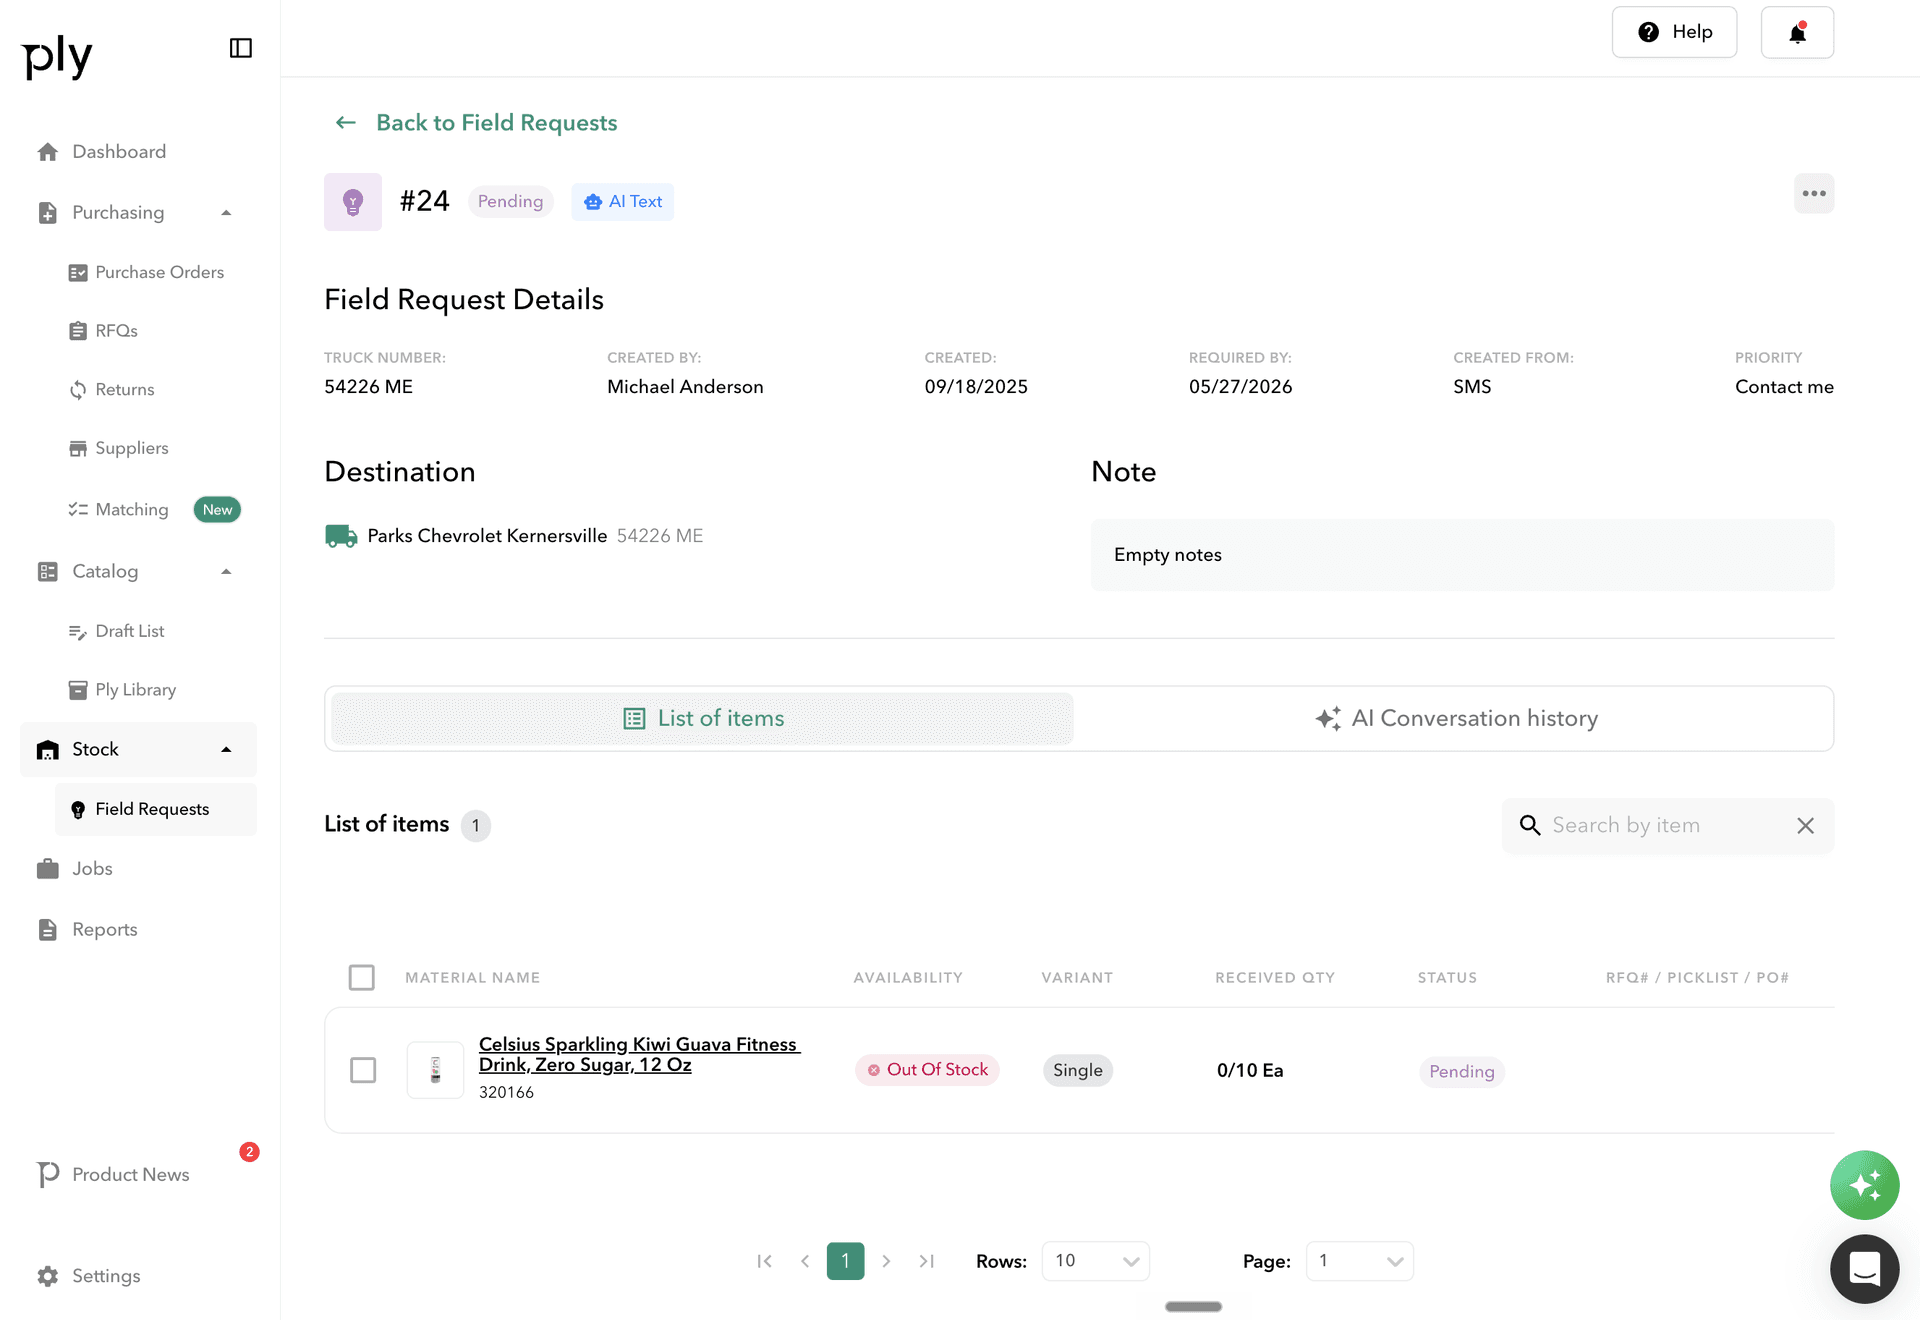Click the Search by item field
The image size is (1920, 1320).
pyautogui.click(x=1667, y=826)
